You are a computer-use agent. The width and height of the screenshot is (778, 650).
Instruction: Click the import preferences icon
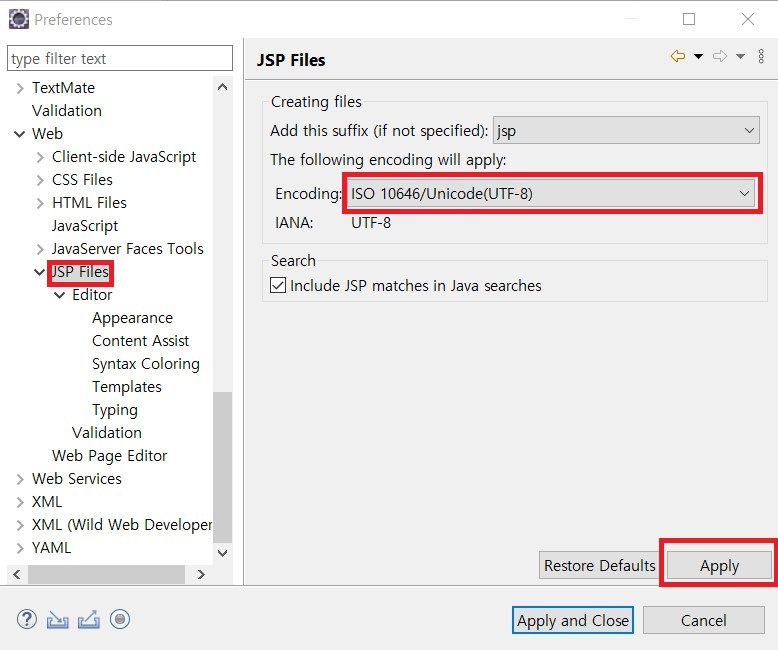point(58,619)
